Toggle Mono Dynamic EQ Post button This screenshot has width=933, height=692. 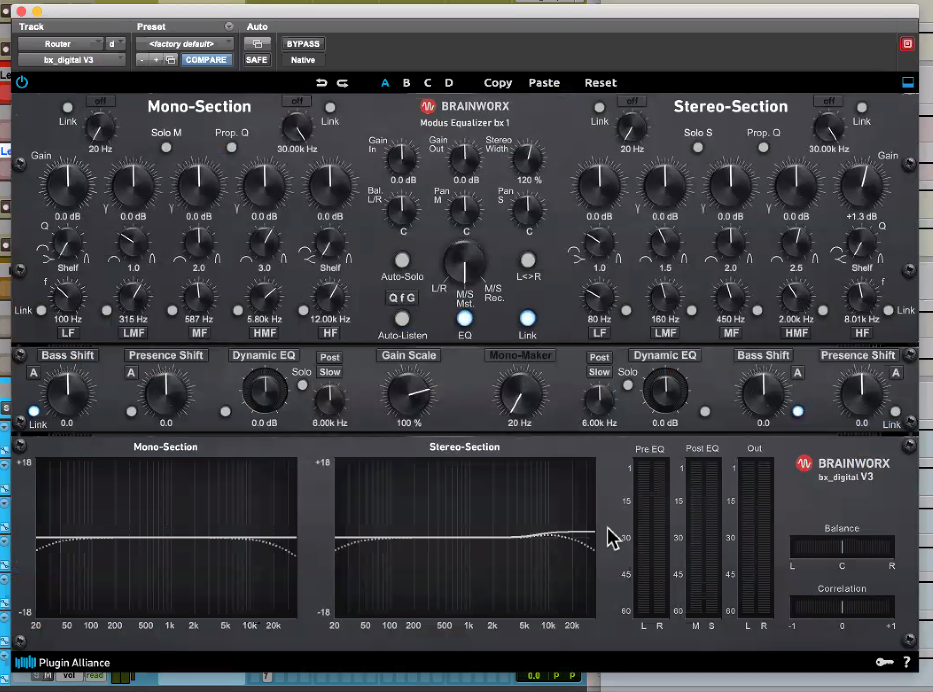click(330, 357)
